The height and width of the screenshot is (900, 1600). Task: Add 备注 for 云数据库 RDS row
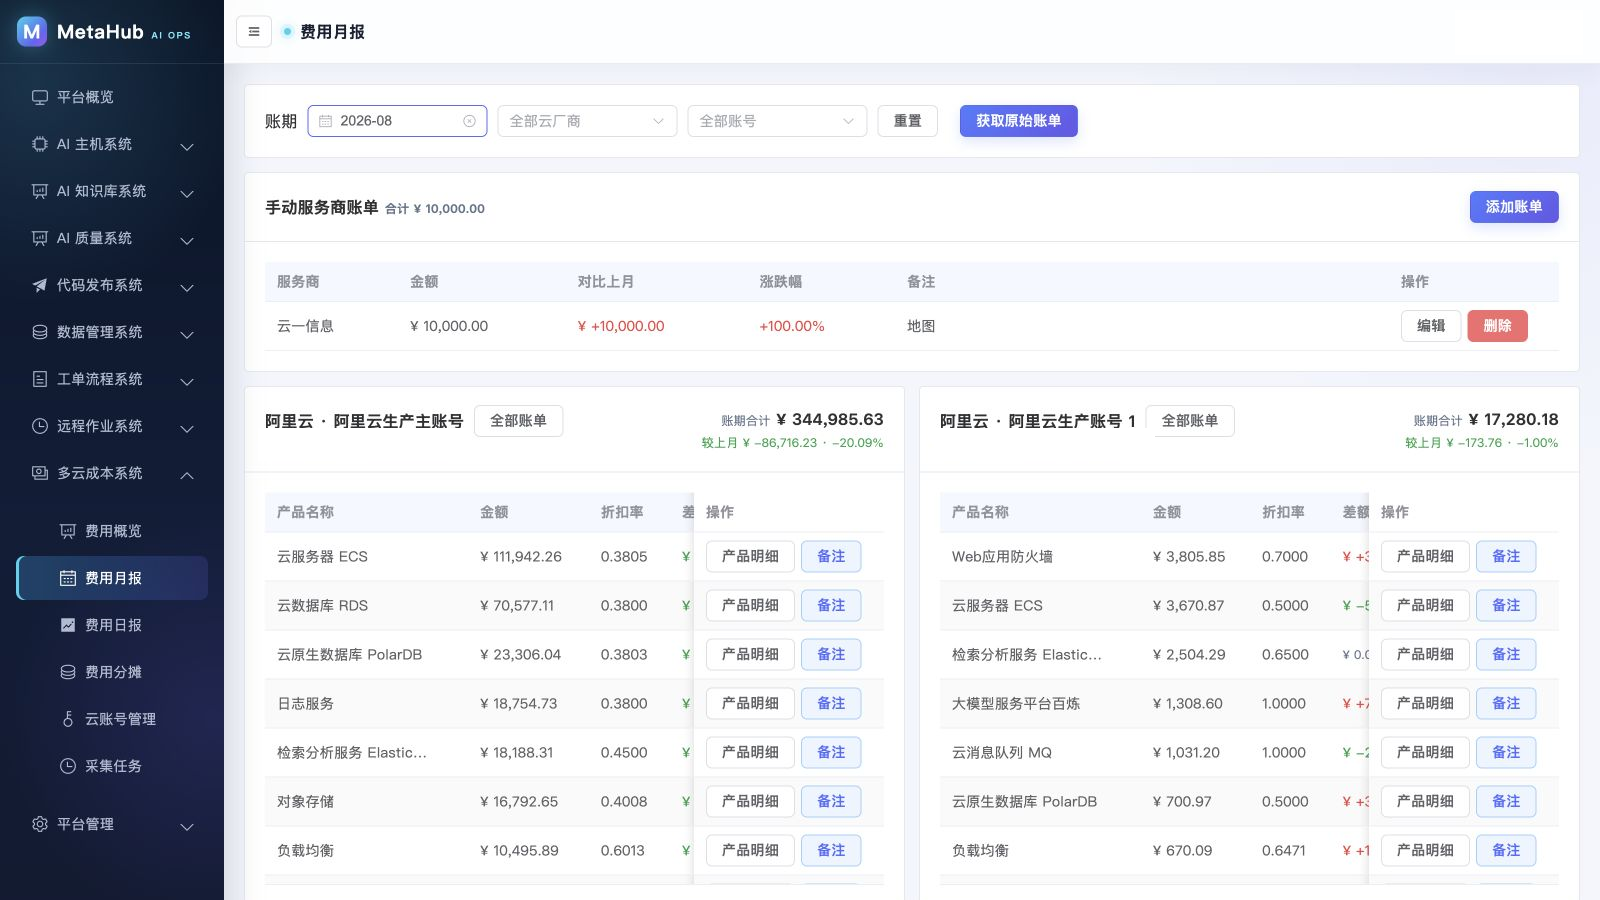click(831, 605)
